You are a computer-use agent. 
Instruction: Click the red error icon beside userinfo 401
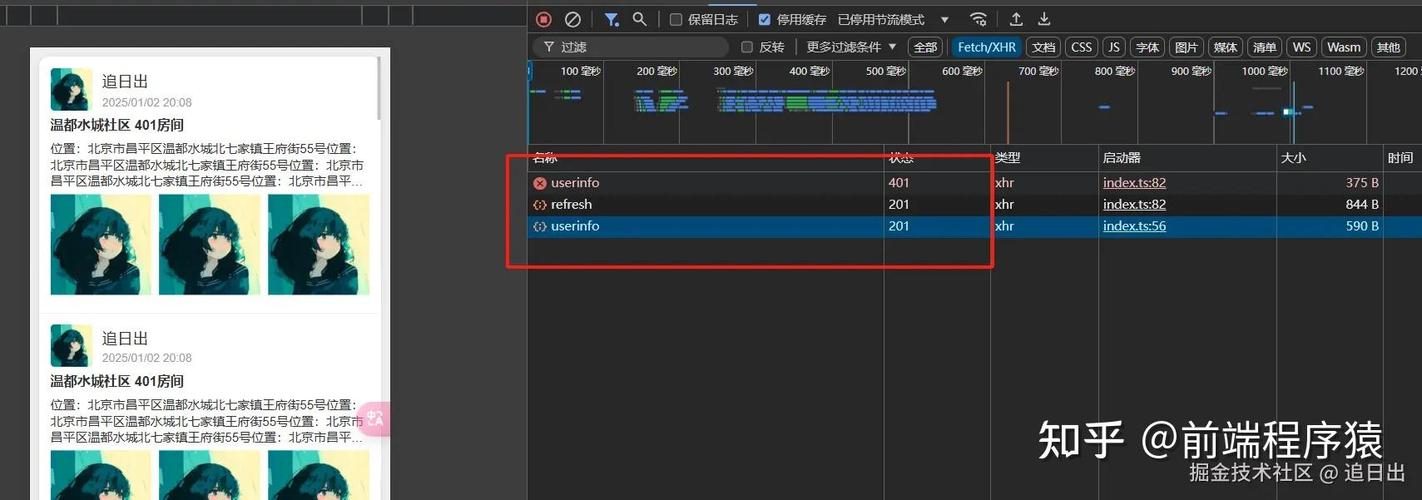540,183
